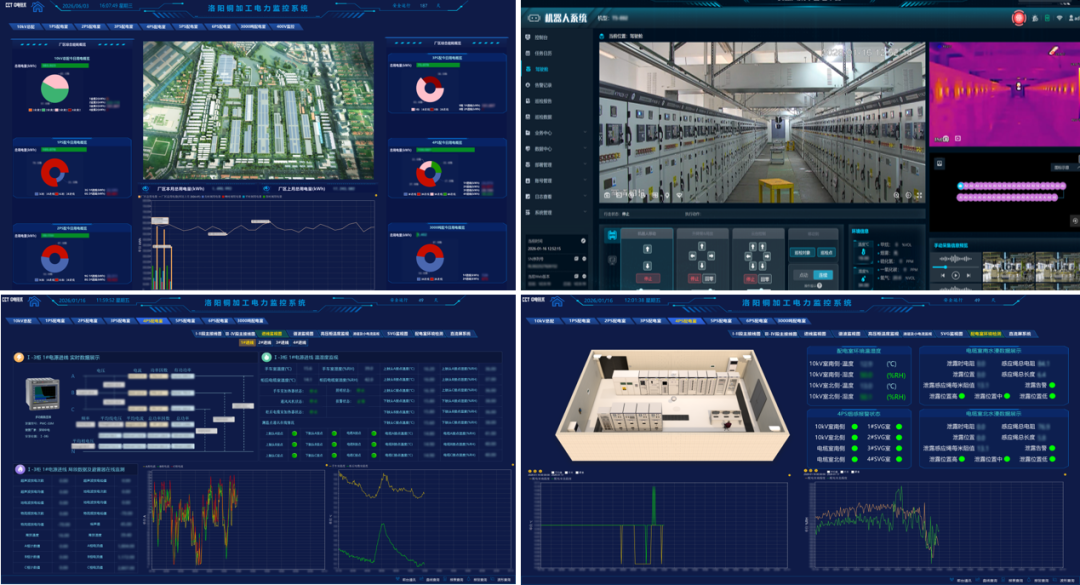Click the zoom magnifier icon on robot camera video

click(x=896, y=196)
